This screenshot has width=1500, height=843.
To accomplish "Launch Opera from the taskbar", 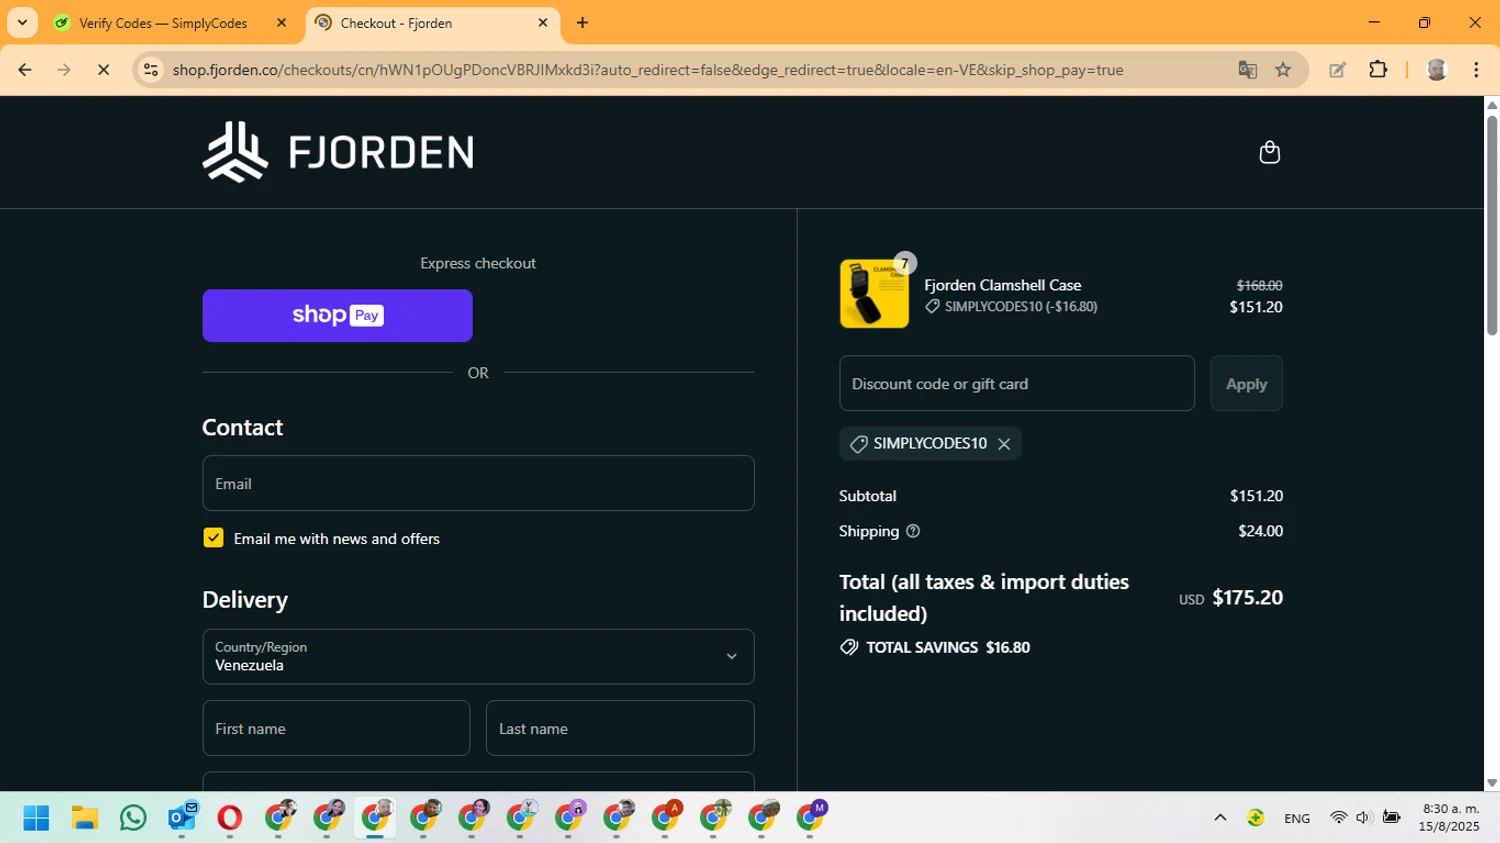I will 230,818.
